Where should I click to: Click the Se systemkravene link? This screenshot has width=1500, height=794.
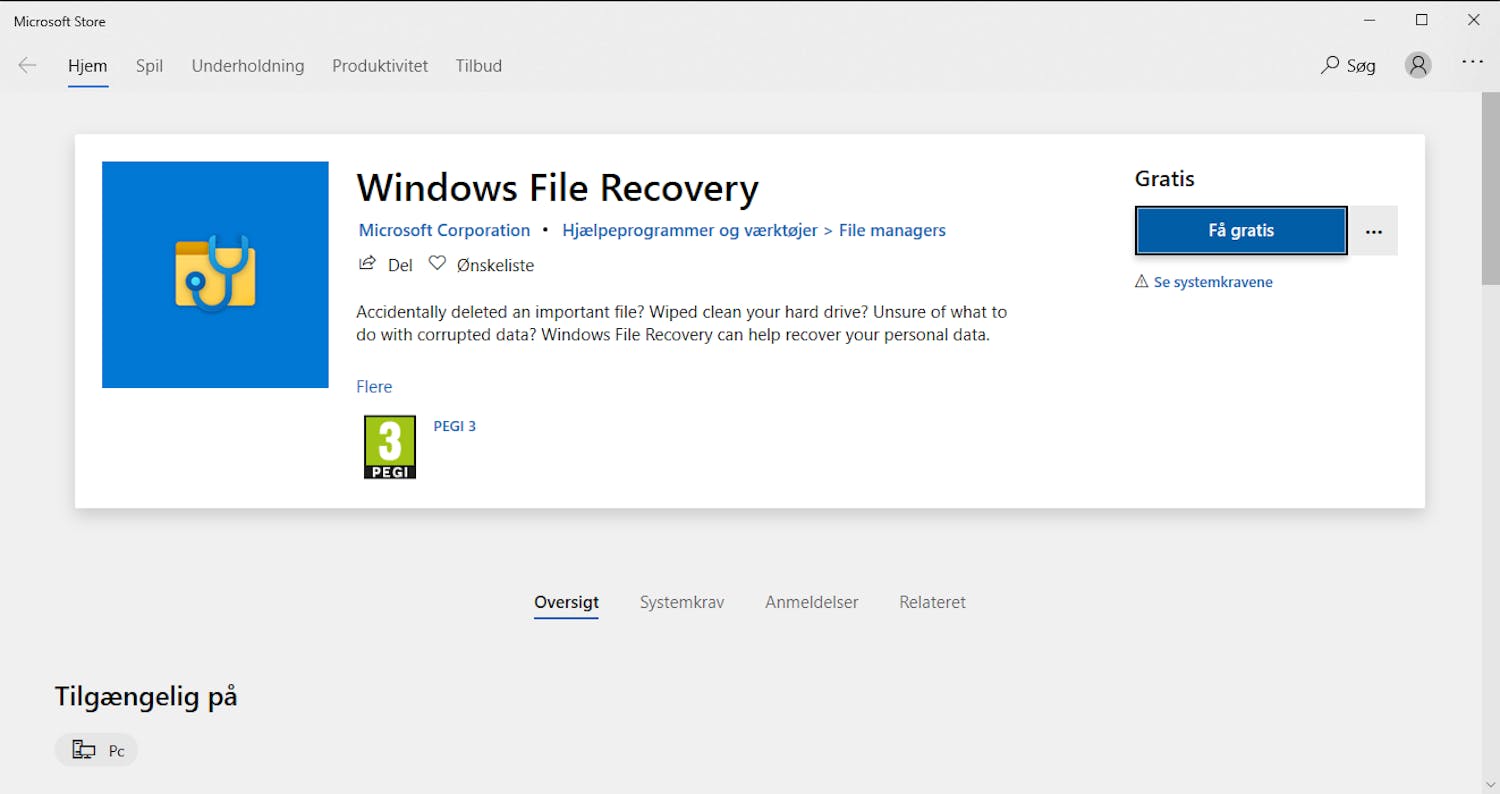click(x=1213, y=281)
